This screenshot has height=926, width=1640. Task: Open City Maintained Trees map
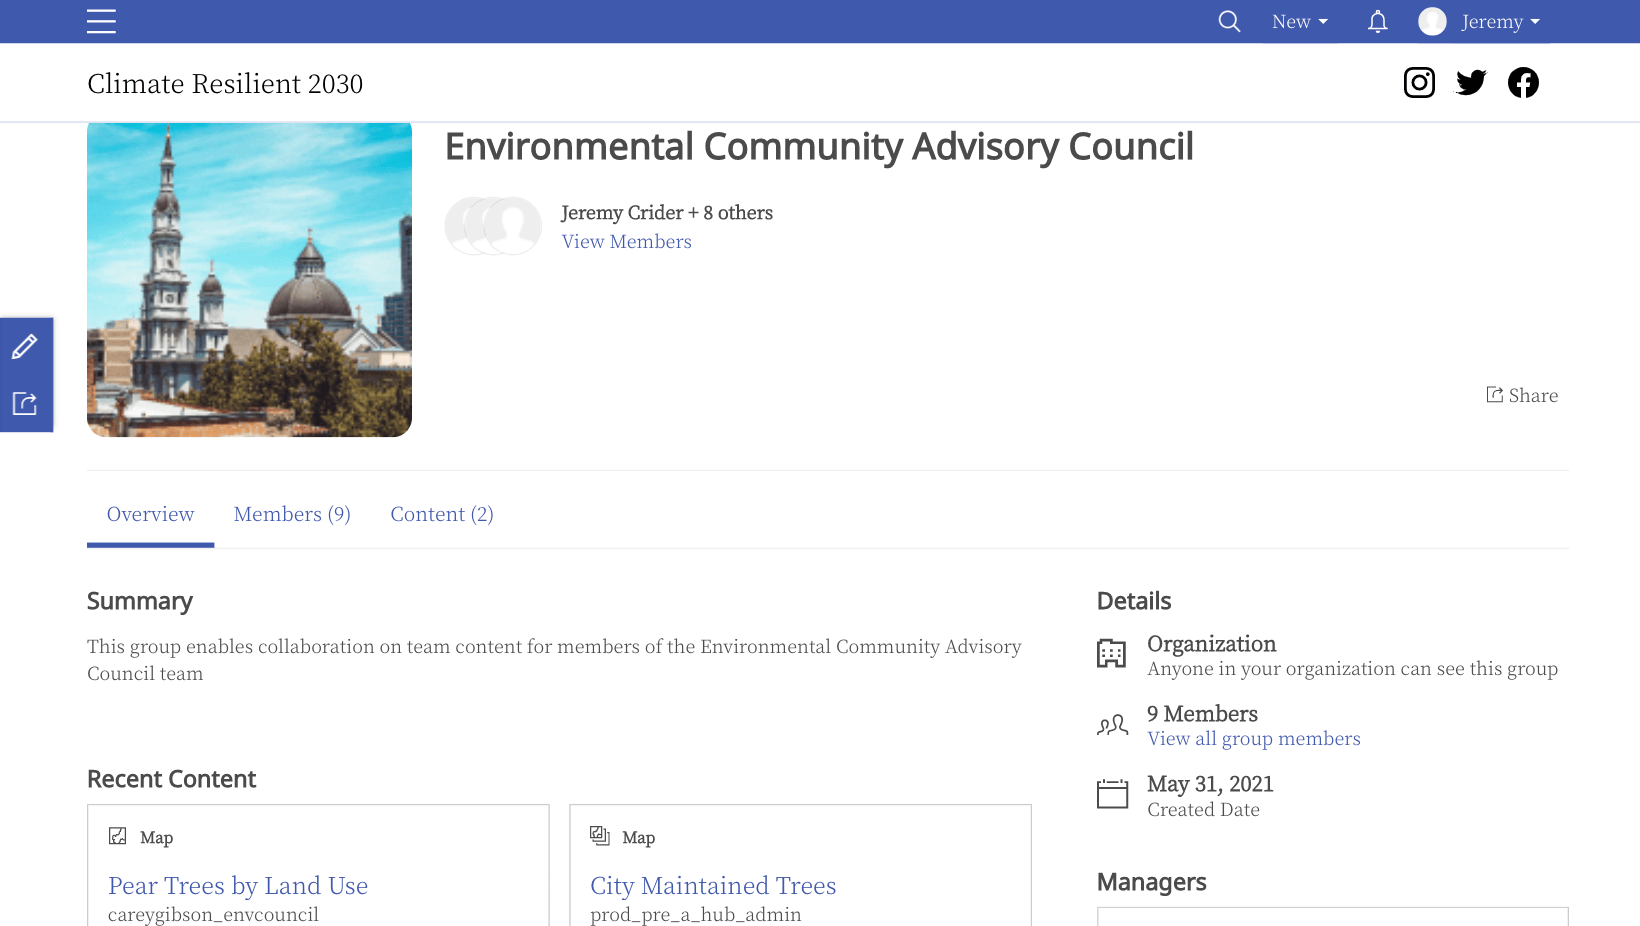pos(713,885)
